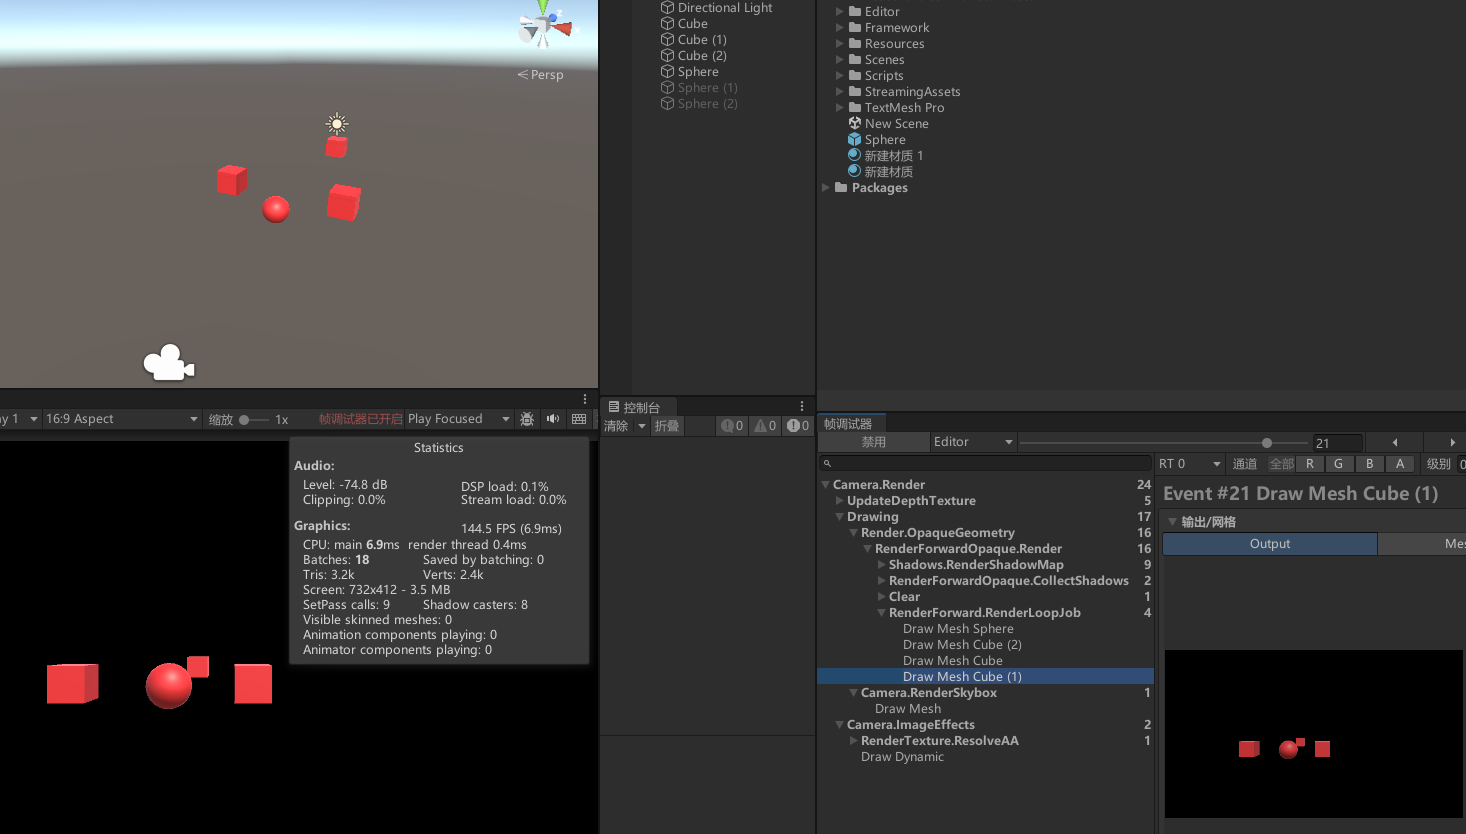The image size is (1466, 834).
Task: Select the camera gizmo in Scene view
Action: [x=168, y=363]
